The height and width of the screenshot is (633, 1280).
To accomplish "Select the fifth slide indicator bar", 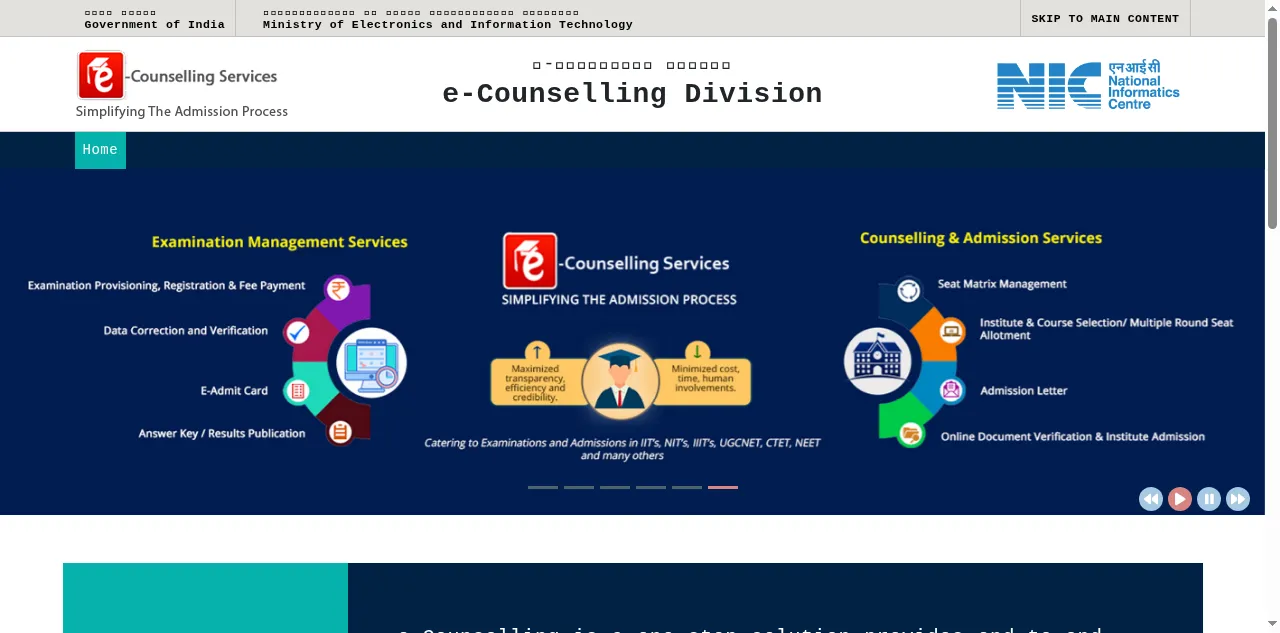I will pos(687,487).
